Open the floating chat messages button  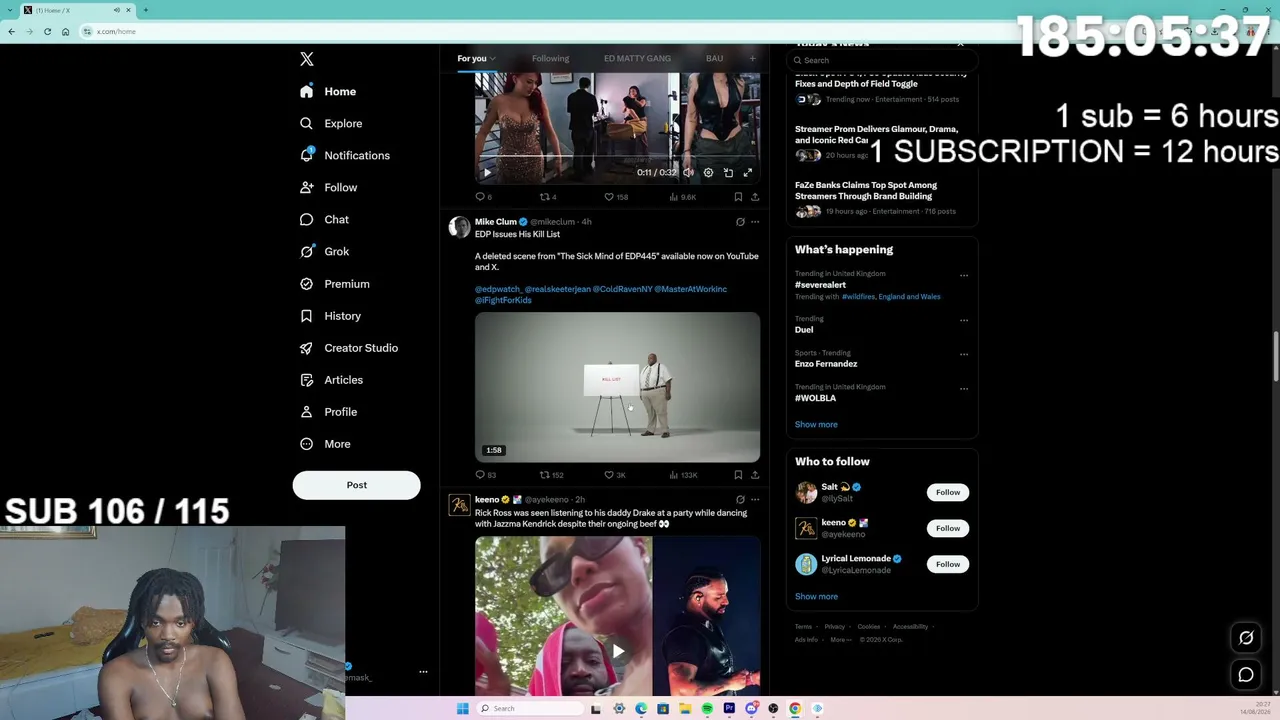pyautogui.click(x=1246, y=675)
